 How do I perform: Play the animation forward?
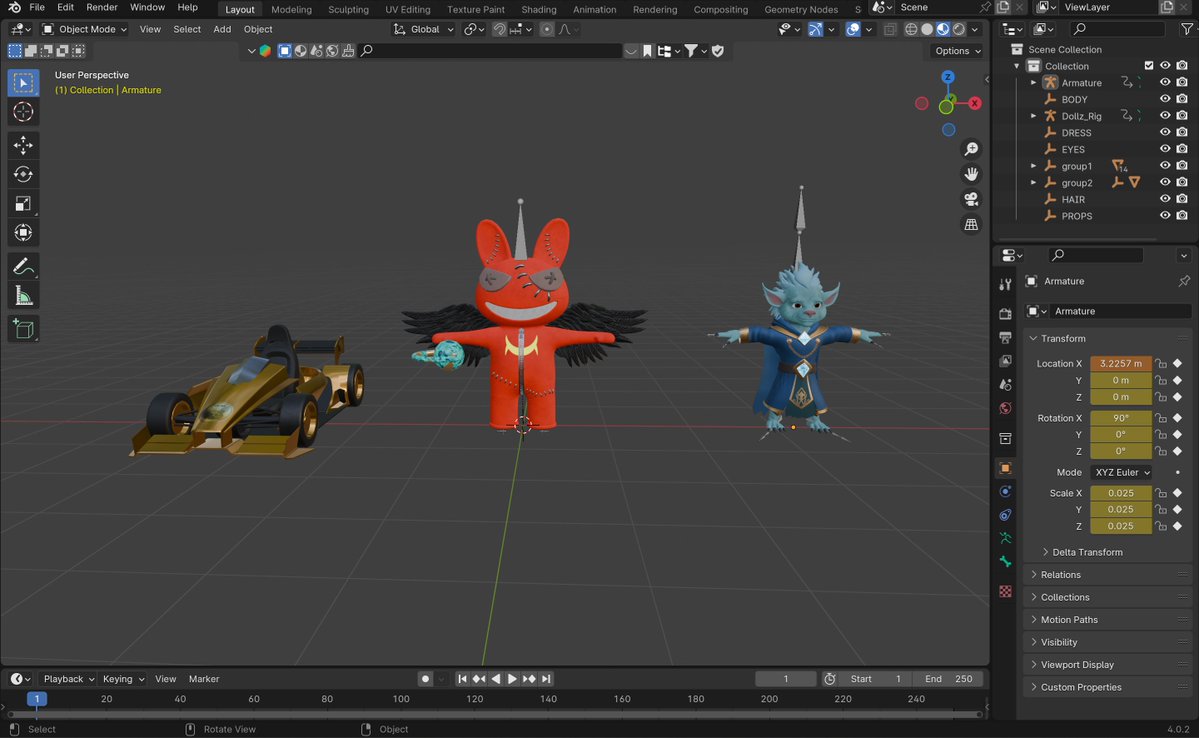(512, 679)
